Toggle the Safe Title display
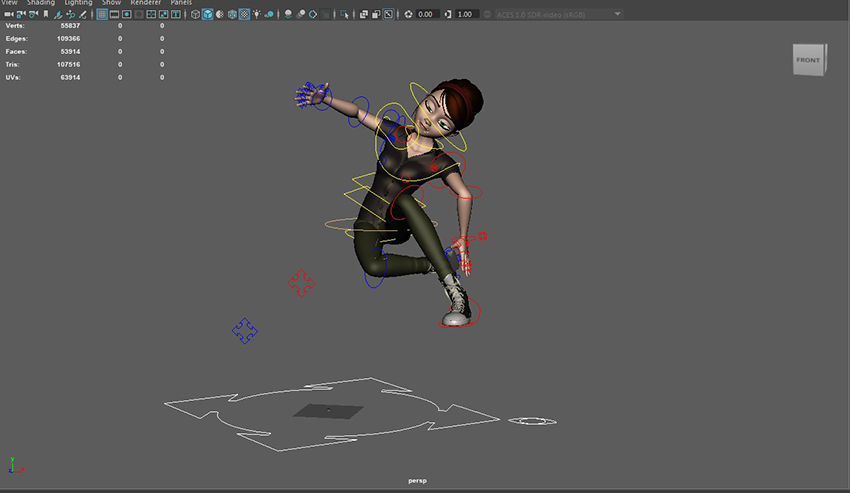The image size is (850, 493). point(176,15)
